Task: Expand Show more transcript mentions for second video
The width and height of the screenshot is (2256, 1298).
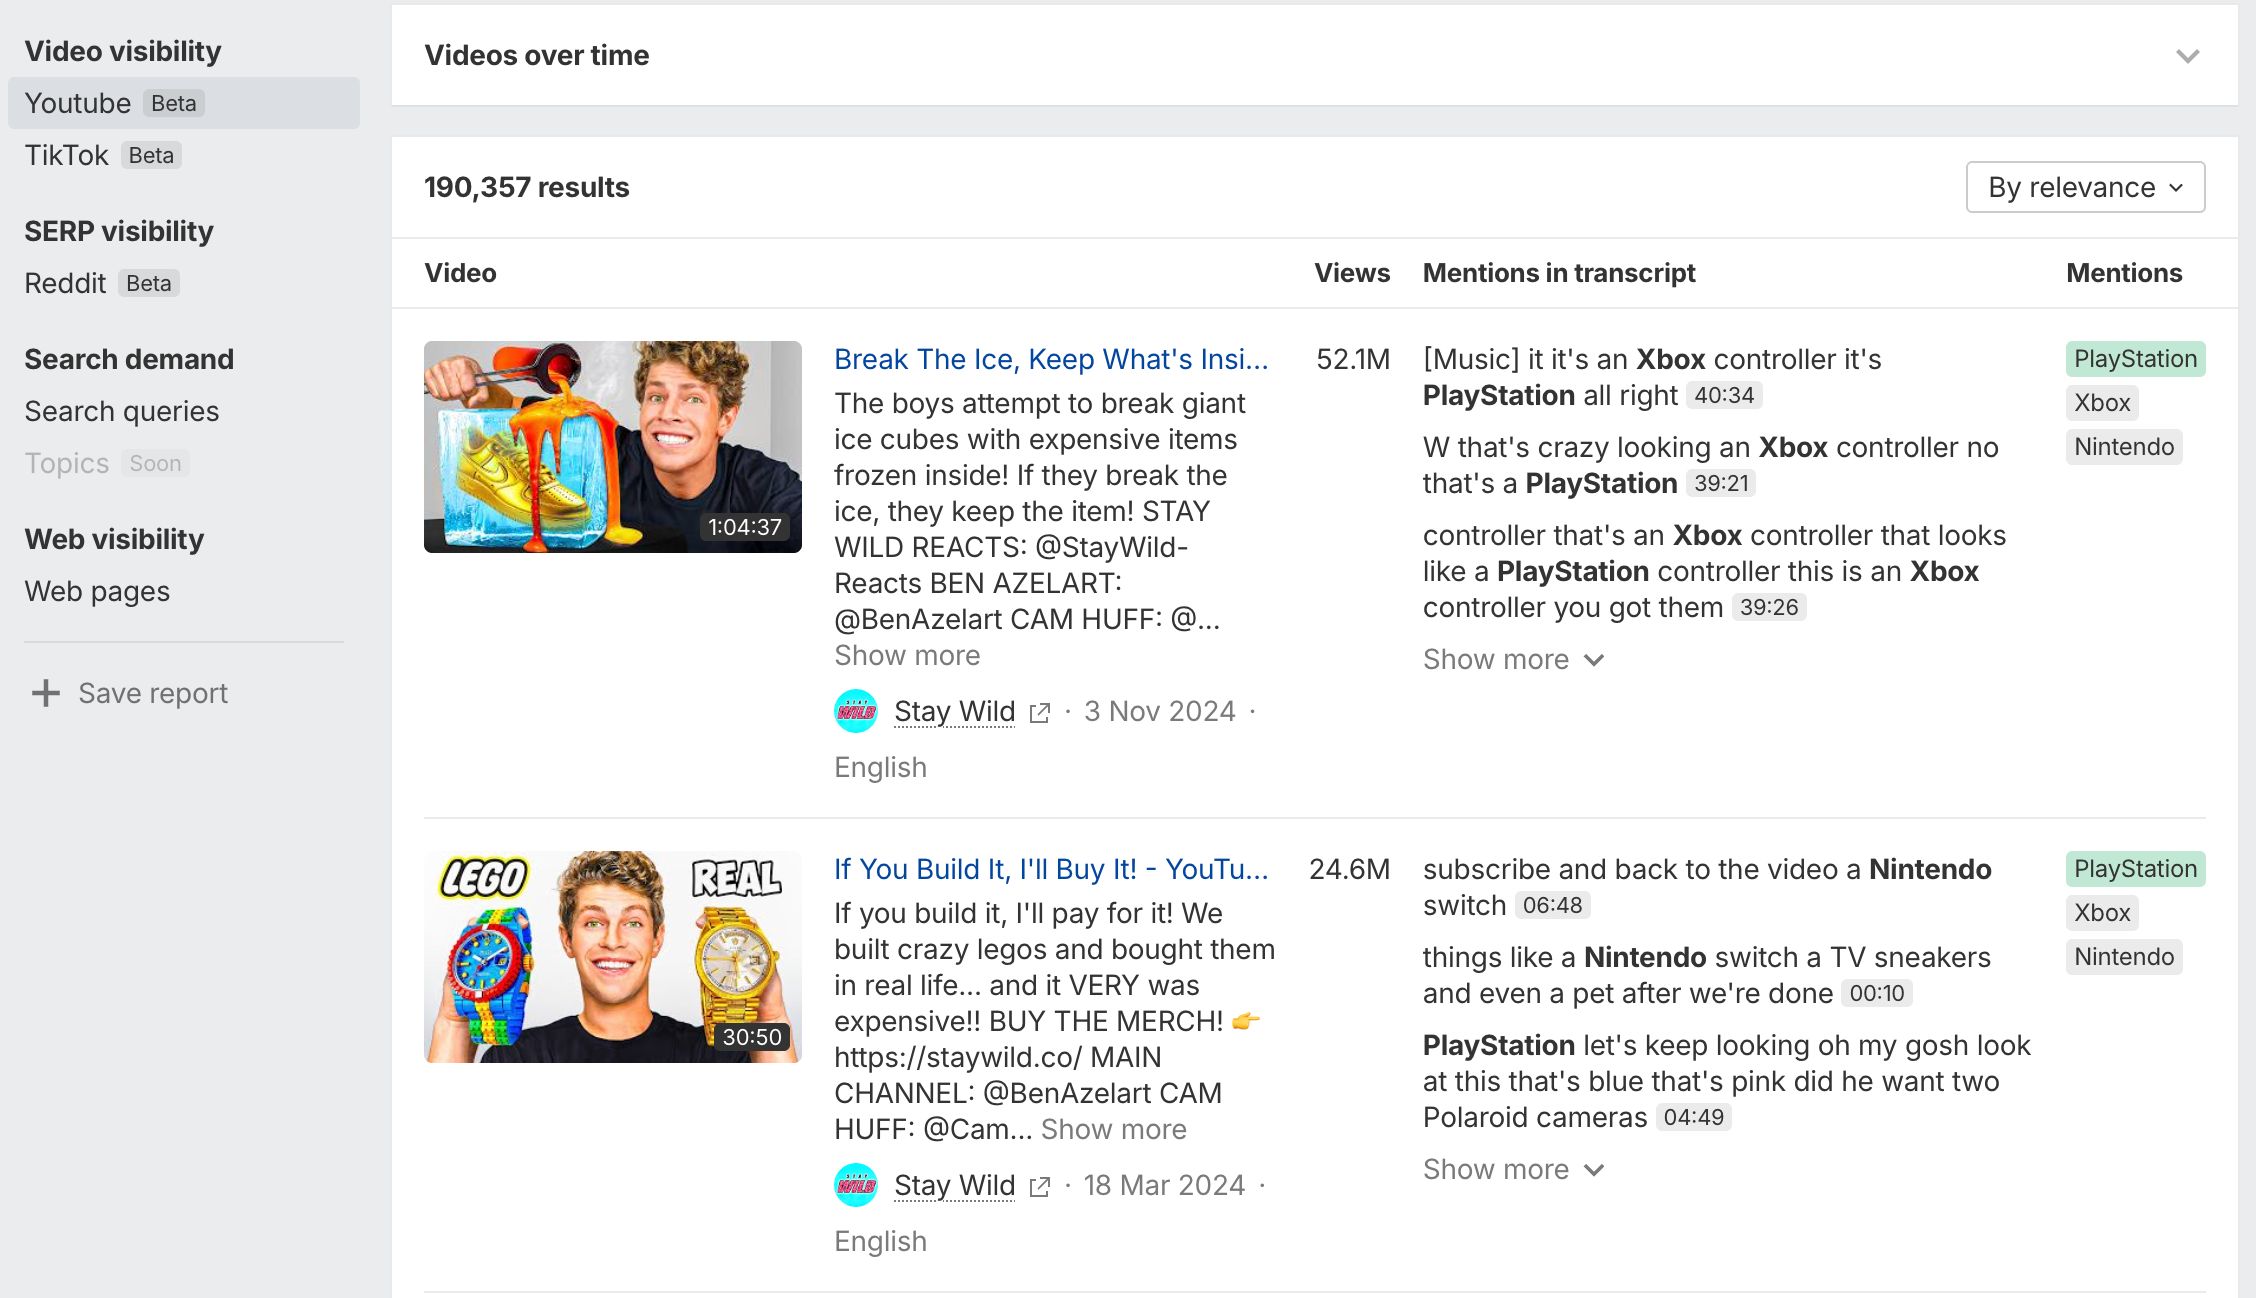Action: pos(1513,1170)
